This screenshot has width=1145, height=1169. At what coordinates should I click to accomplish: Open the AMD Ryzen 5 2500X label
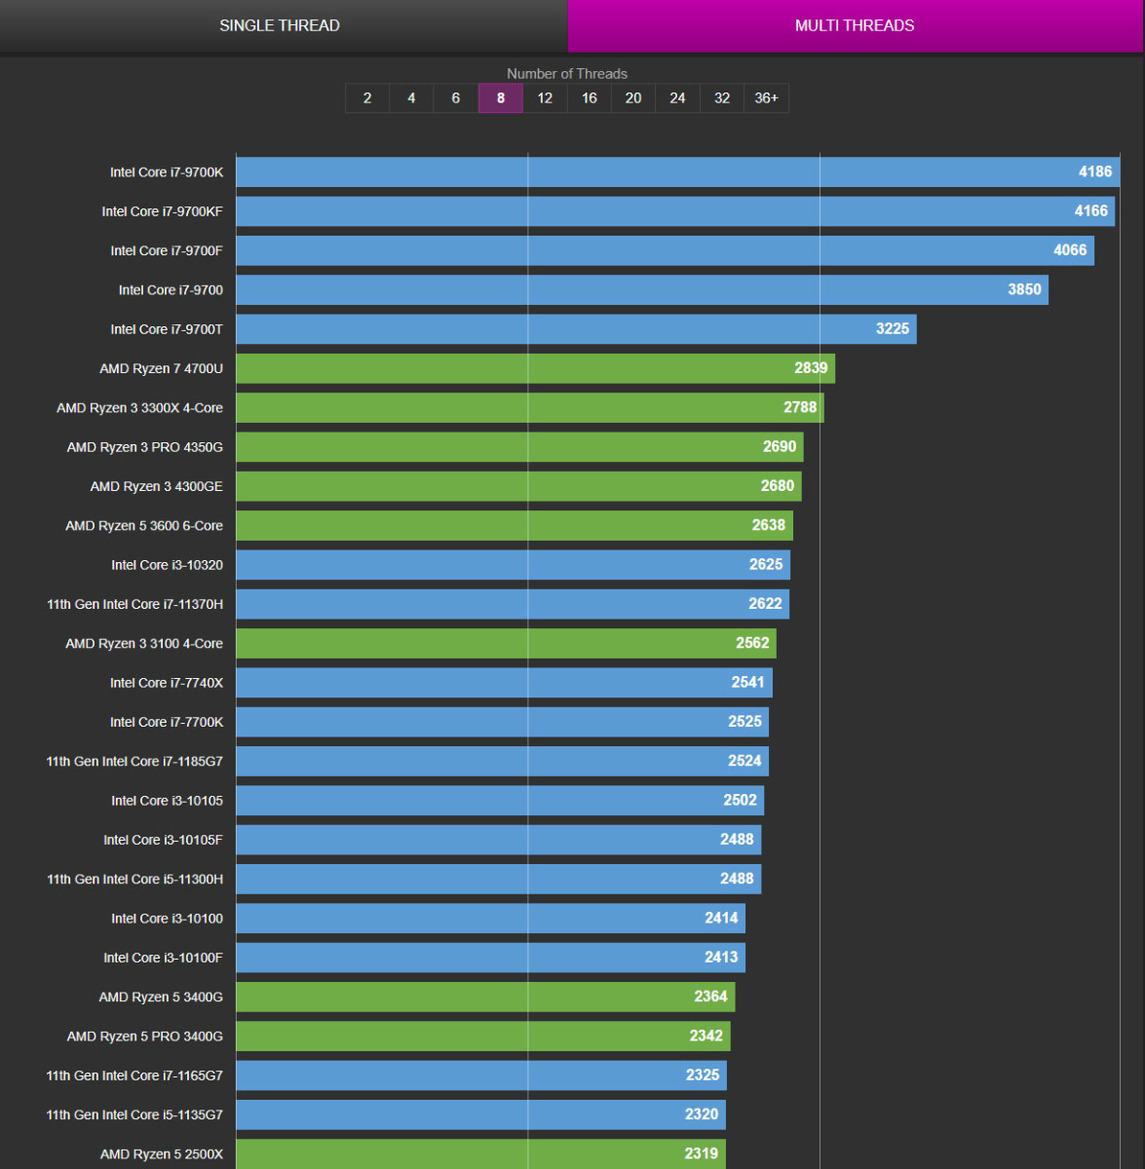click(161, 1154)
